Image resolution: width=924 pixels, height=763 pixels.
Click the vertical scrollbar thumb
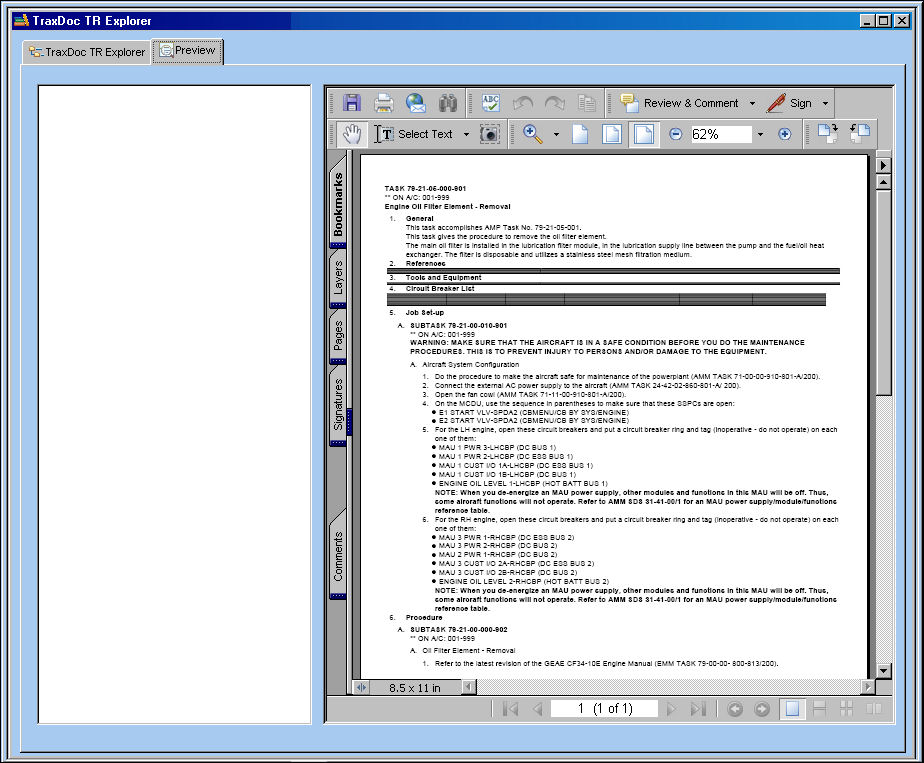(883, 293)
